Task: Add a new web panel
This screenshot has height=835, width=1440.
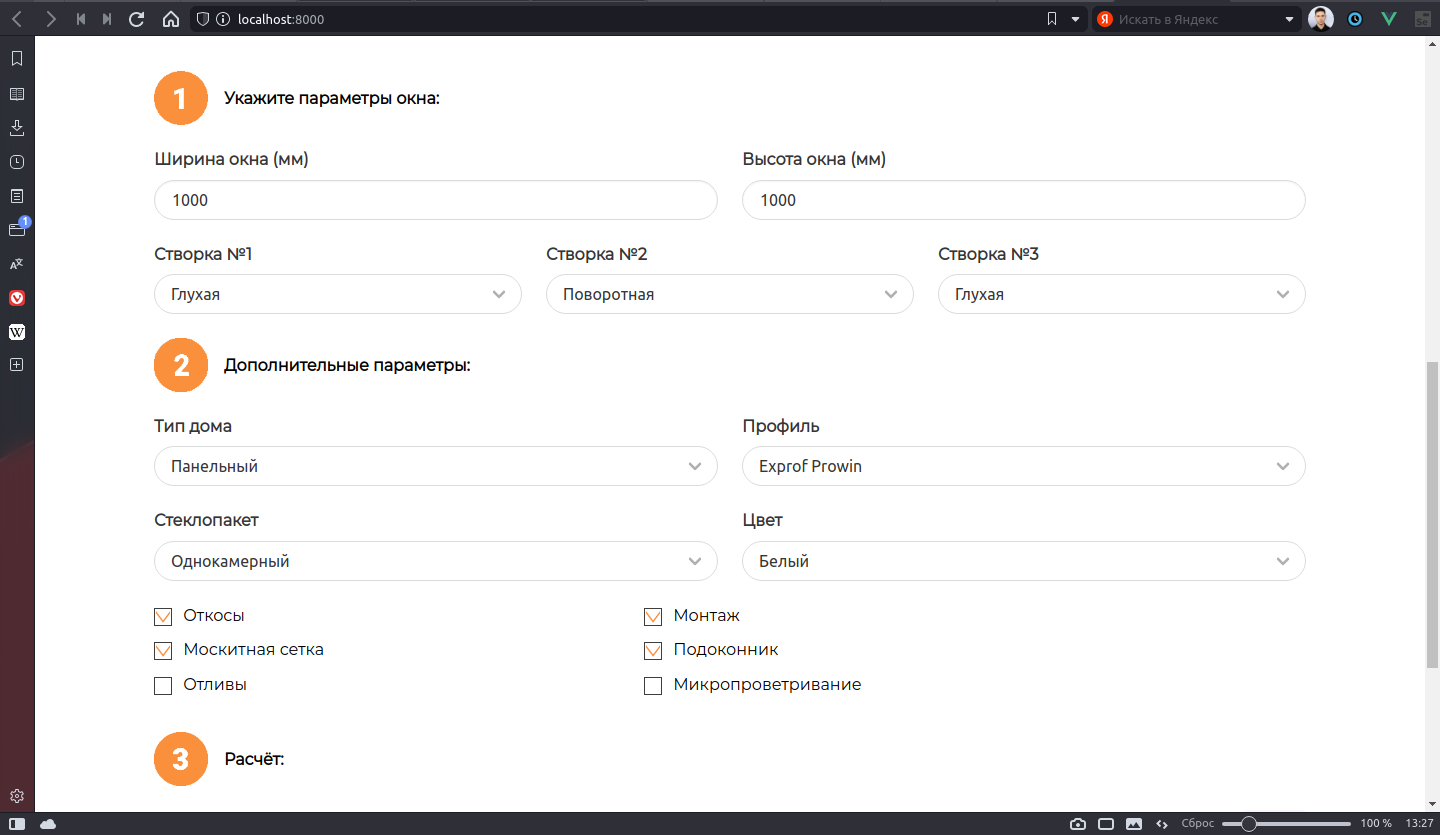Action: [17, 365]
